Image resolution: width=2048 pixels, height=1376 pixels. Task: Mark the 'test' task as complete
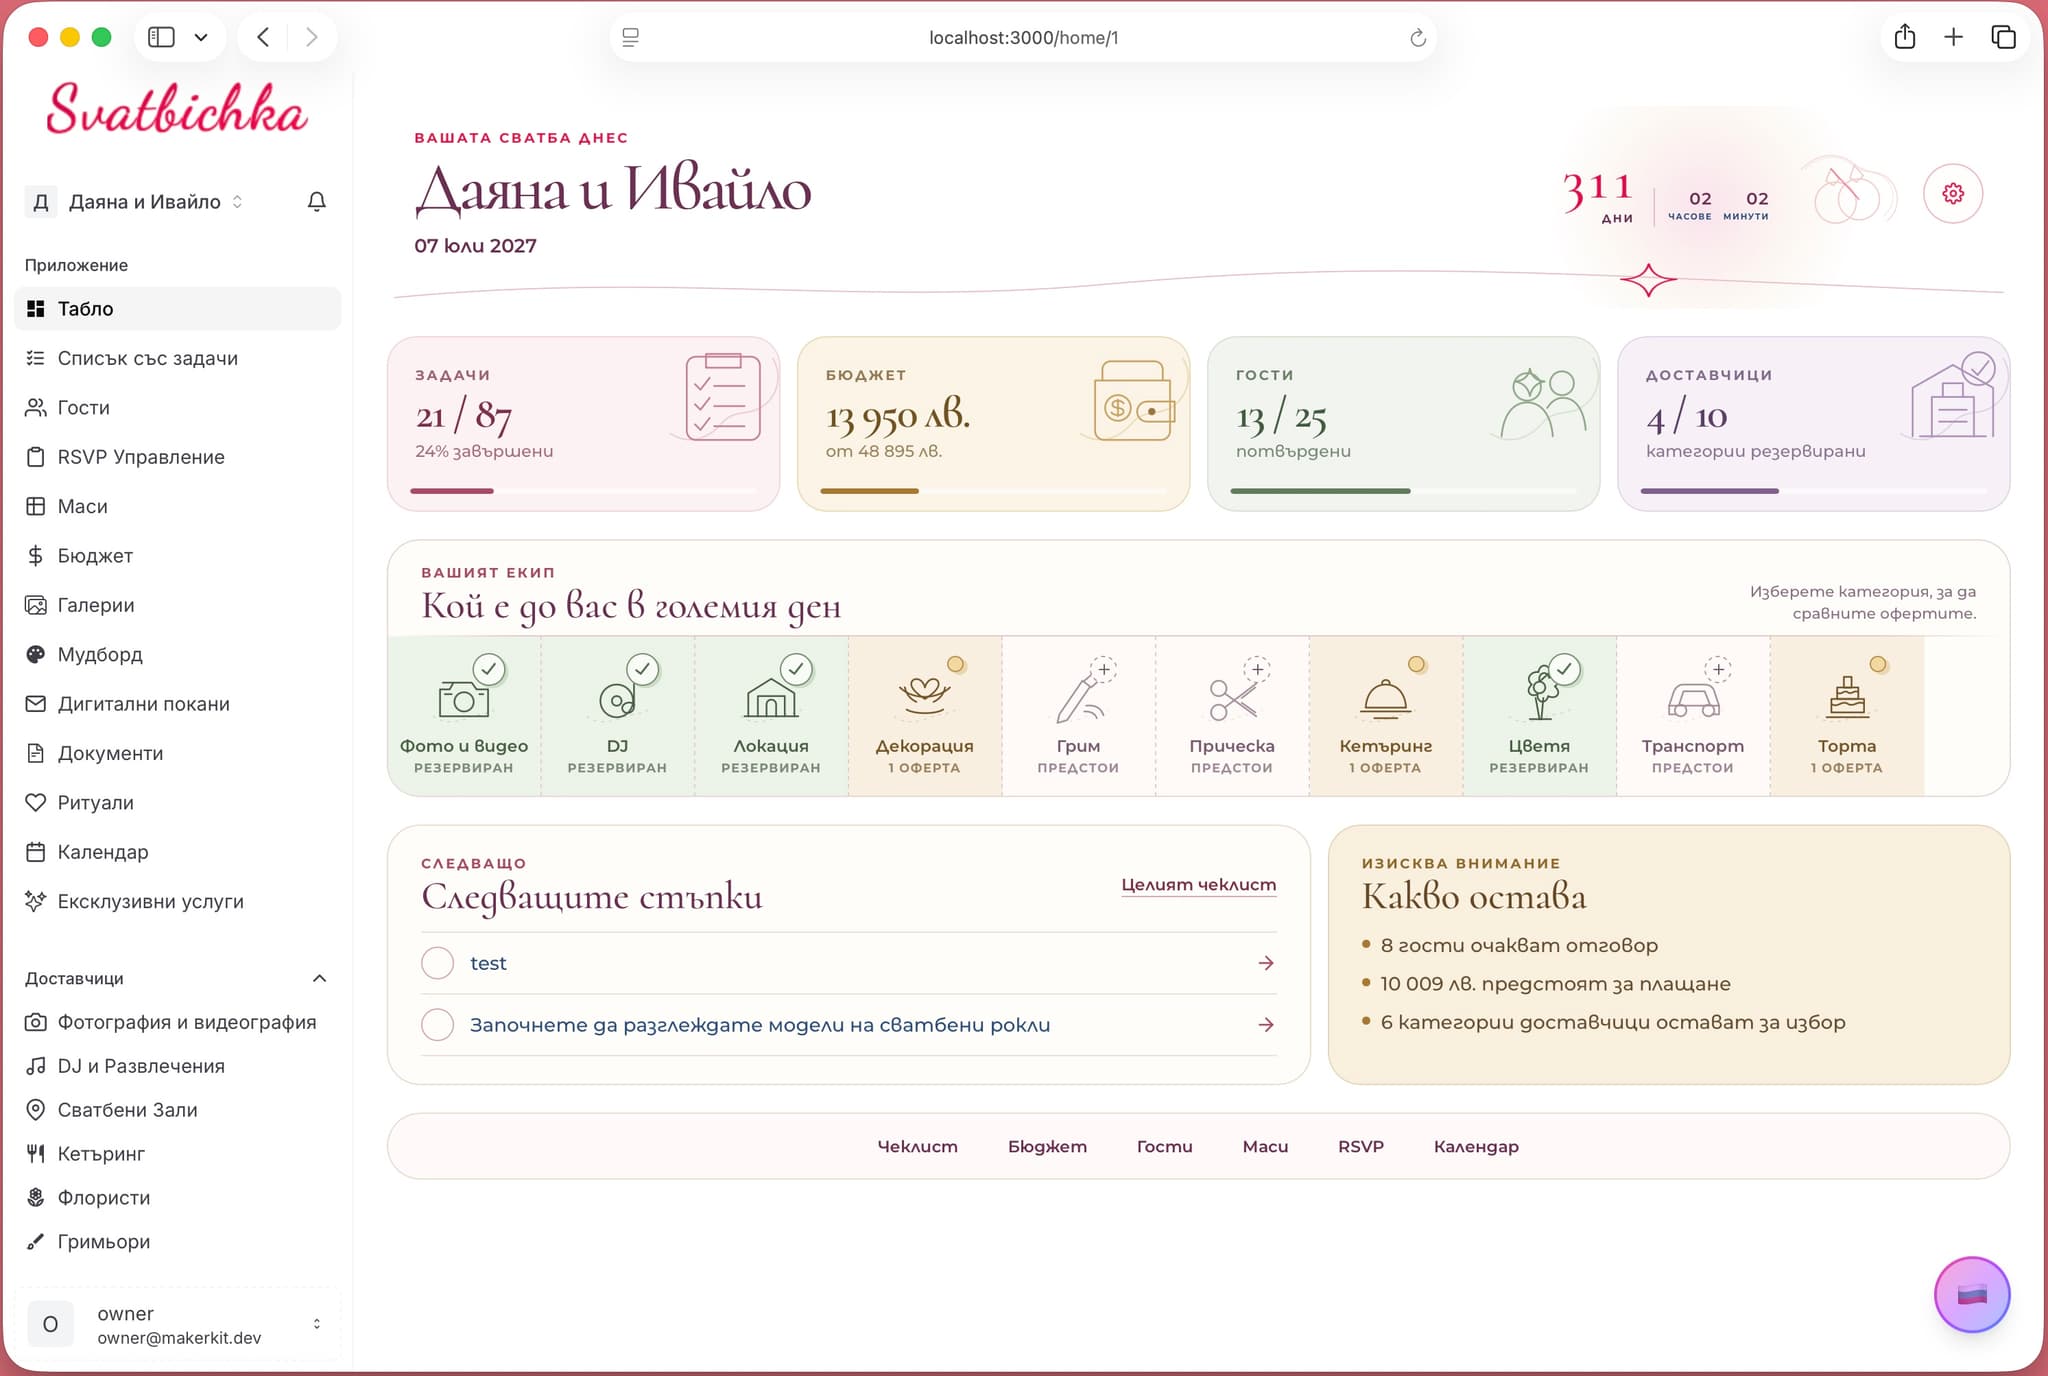pos(437,963)
